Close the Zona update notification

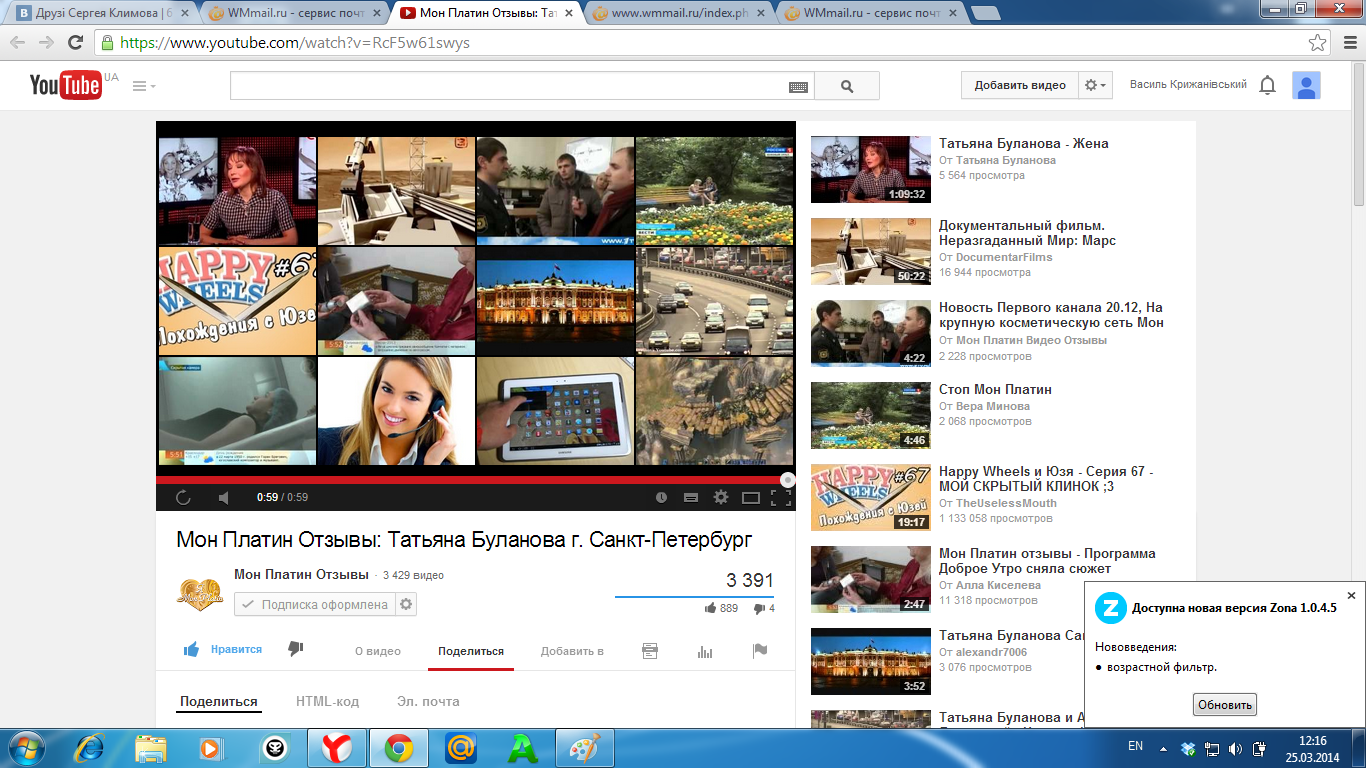[1351, 595]
